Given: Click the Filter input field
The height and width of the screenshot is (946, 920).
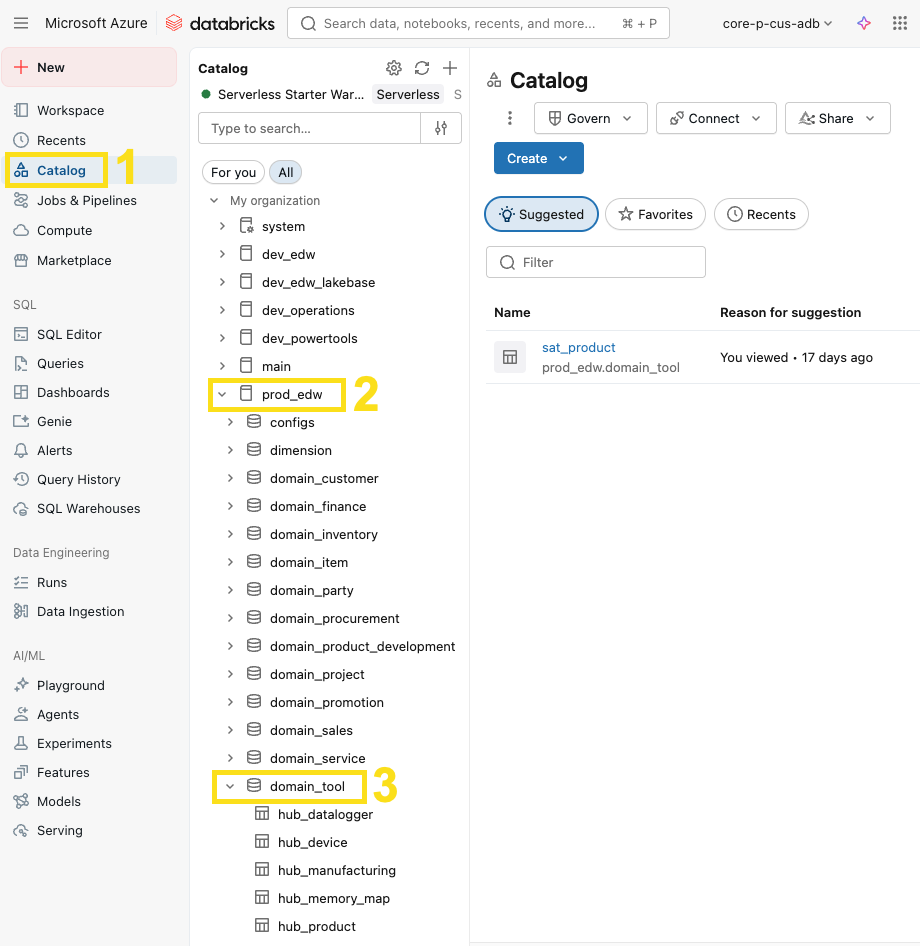Looking at the screenshot, I should click(595, 262).
